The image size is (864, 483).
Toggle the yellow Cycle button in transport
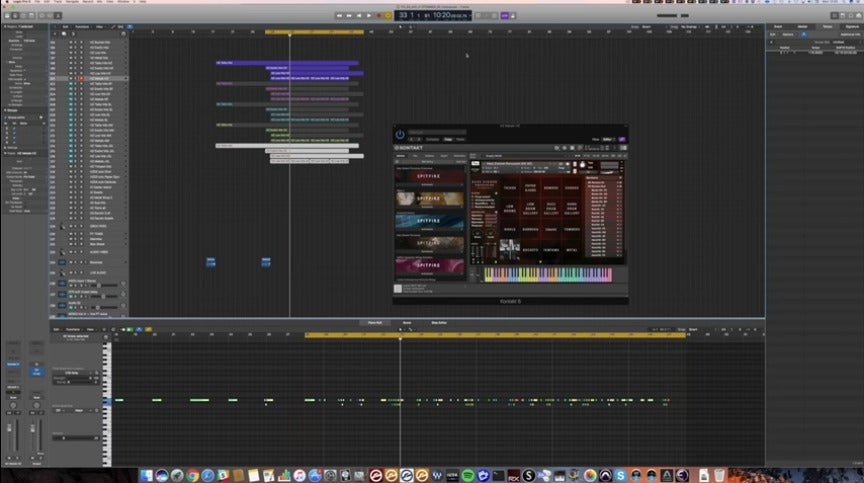coord(388,15)
